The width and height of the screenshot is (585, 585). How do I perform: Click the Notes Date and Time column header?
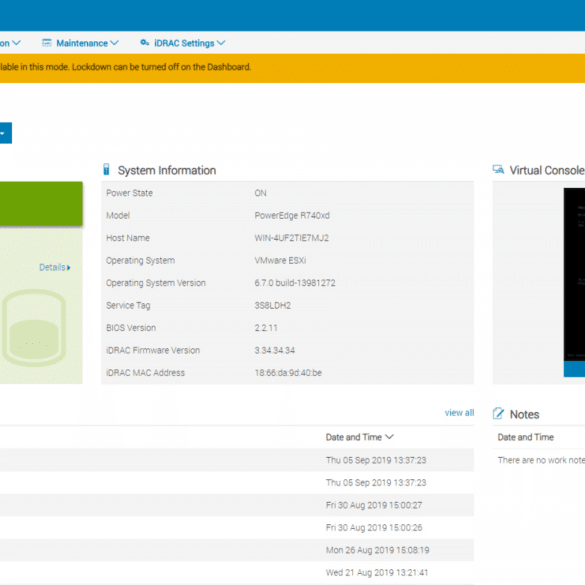point(525,437)
